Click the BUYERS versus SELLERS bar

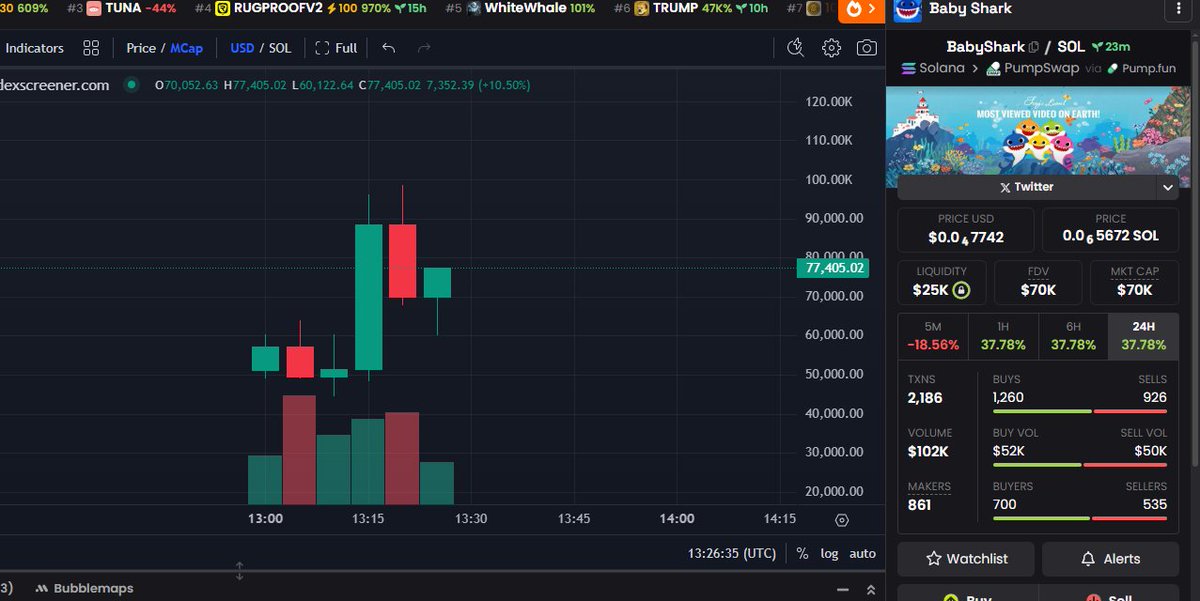pyautogui.click(x=1080, y=518)
